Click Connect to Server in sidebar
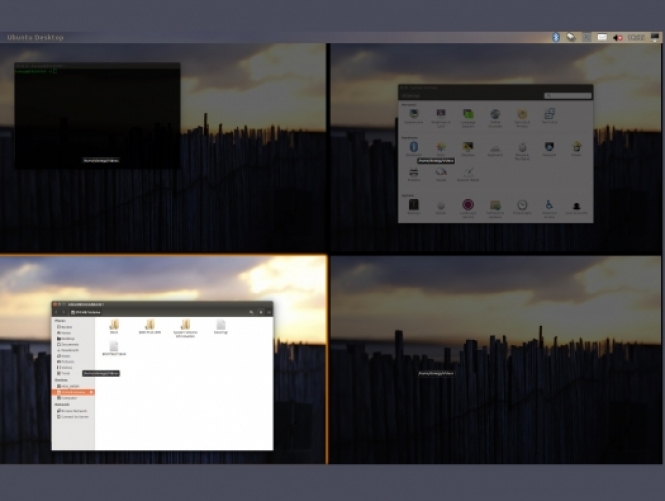Screen dimensions: 665x501 [x=75, y=416]
